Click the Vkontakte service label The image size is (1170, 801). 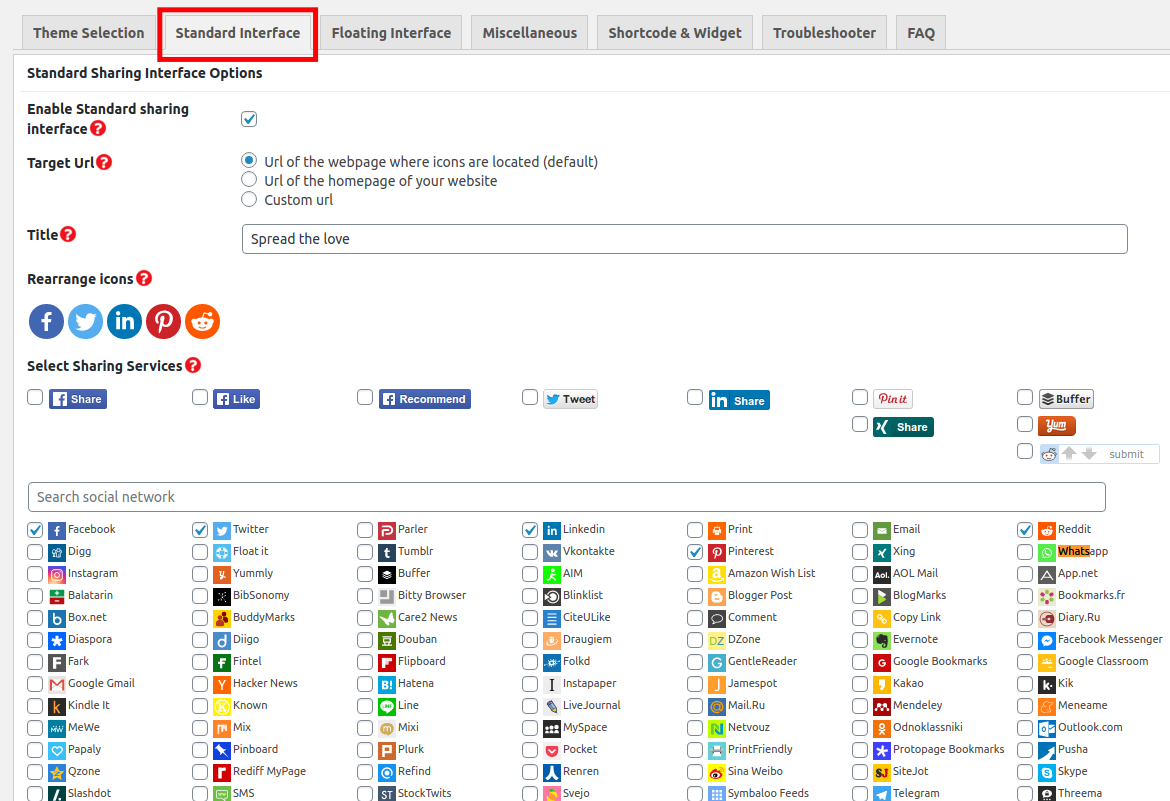click(589, 551)
